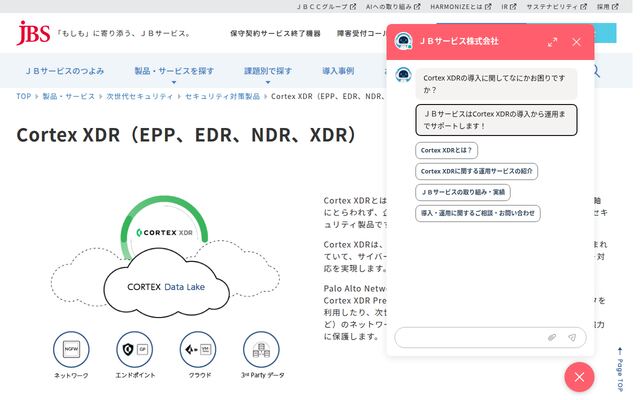Click the CORTEX Data Lake cloud diagram
Viewport: 640px width, 400px height.
coord(166,283)
